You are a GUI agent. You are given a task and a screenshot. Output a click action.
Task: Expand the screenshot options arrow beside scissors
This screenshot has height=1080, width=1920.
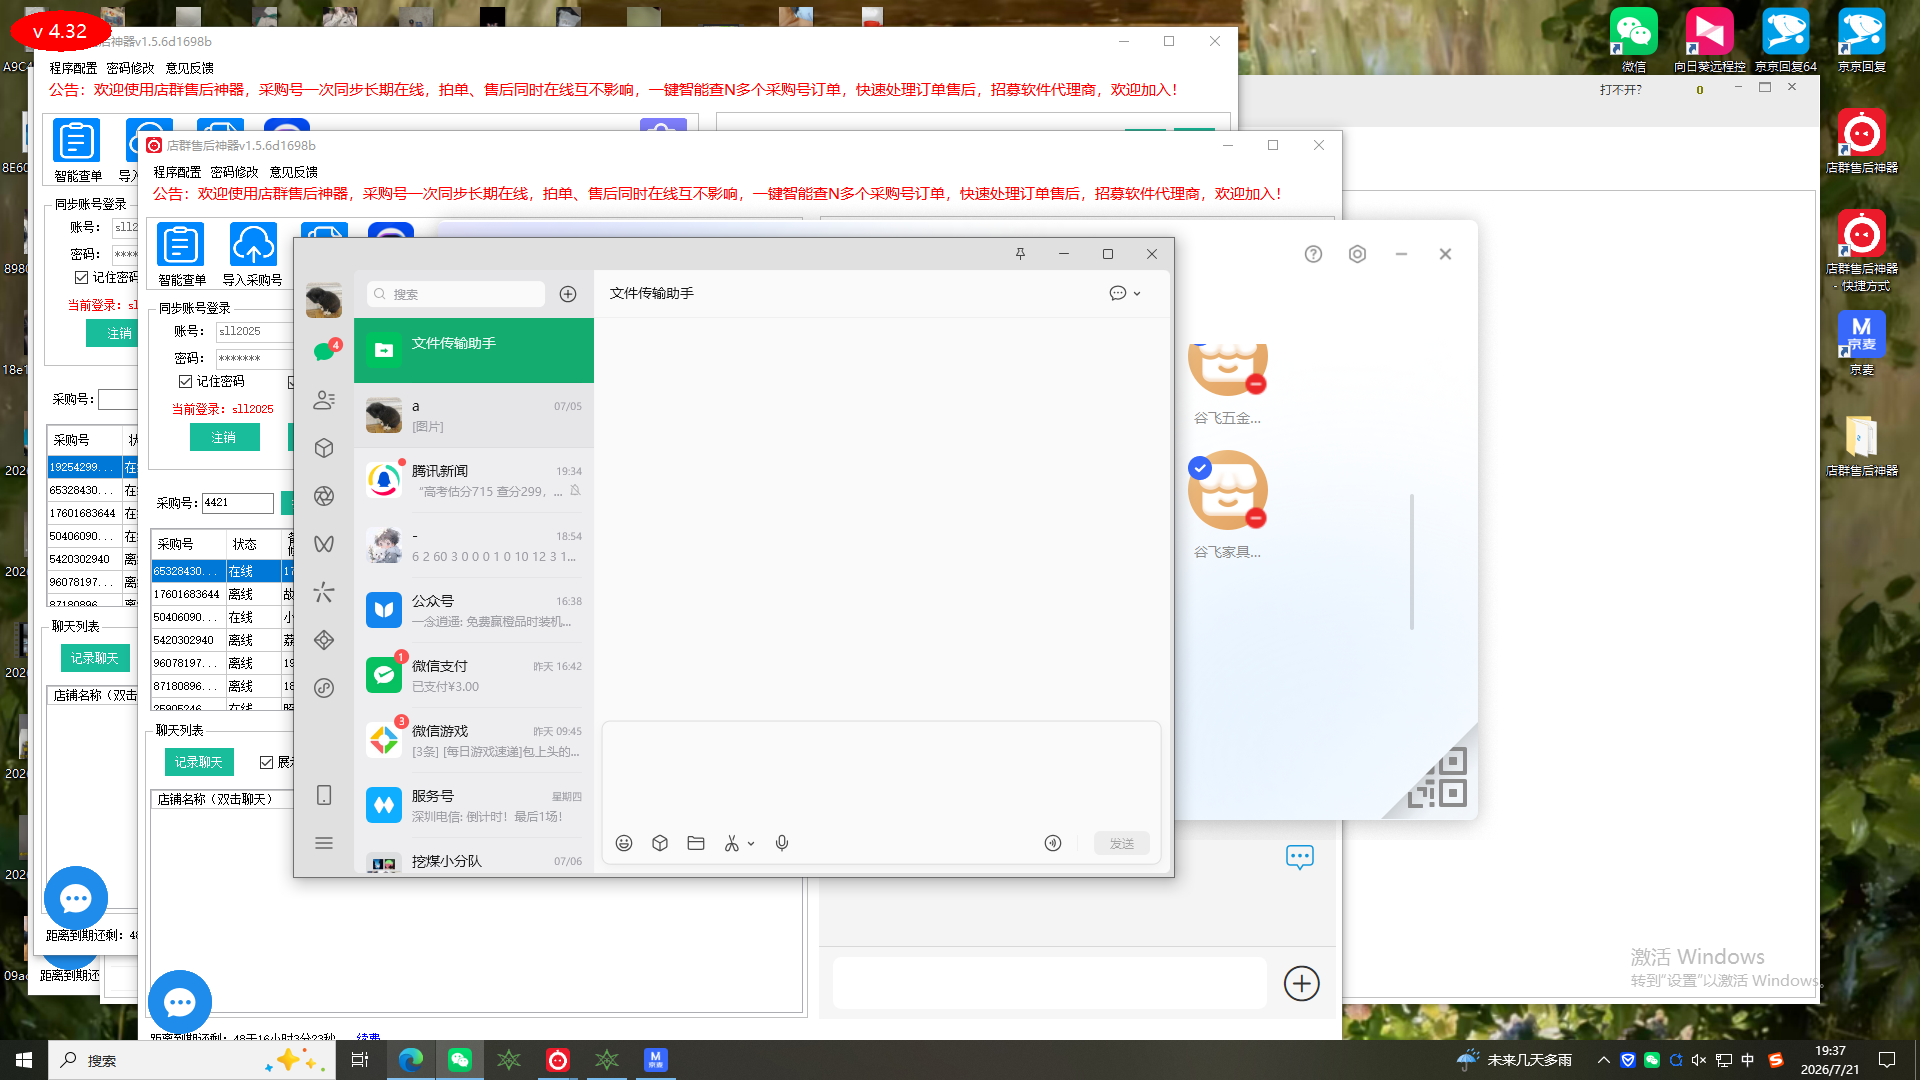click(751, 844)
